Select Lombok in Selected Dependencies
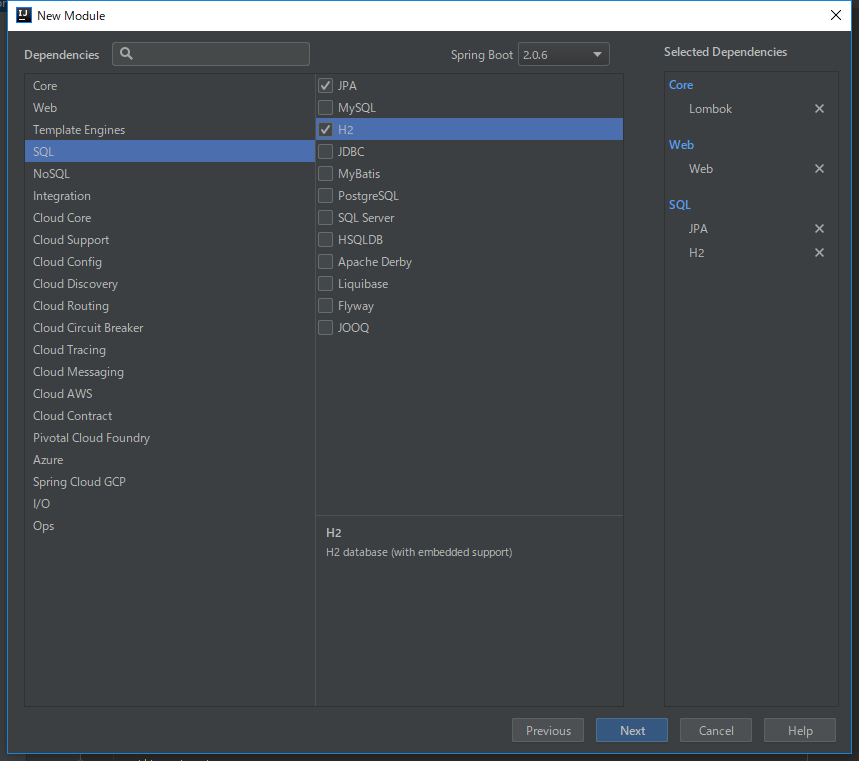Viewport: 859px width, 761px height. coord(710,108)
